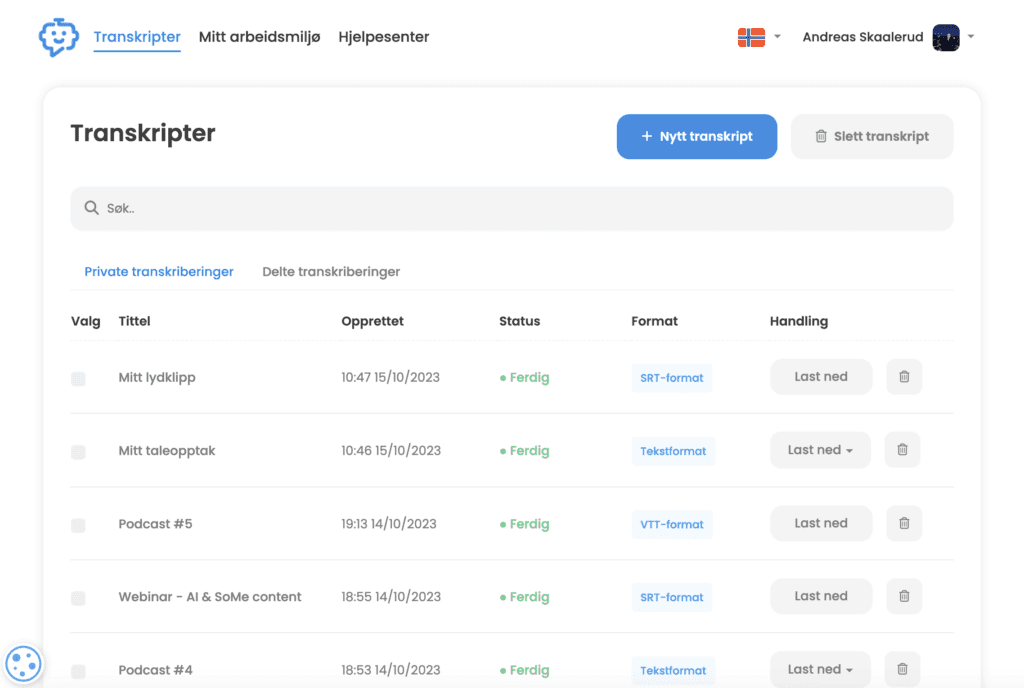Click Andreas Skaalerud profile avatar
Viewport: 1024px width, 688px height.
[946, 37]
